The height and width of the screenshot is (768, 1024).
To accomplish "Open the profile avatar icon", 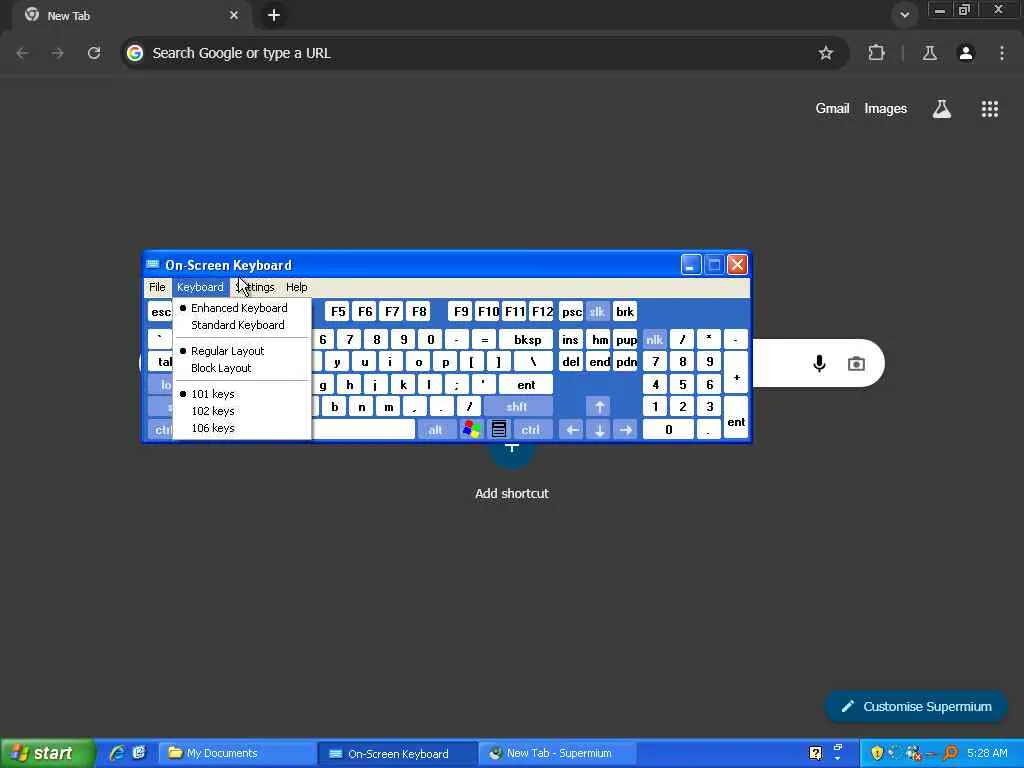I will coord(966,53).
